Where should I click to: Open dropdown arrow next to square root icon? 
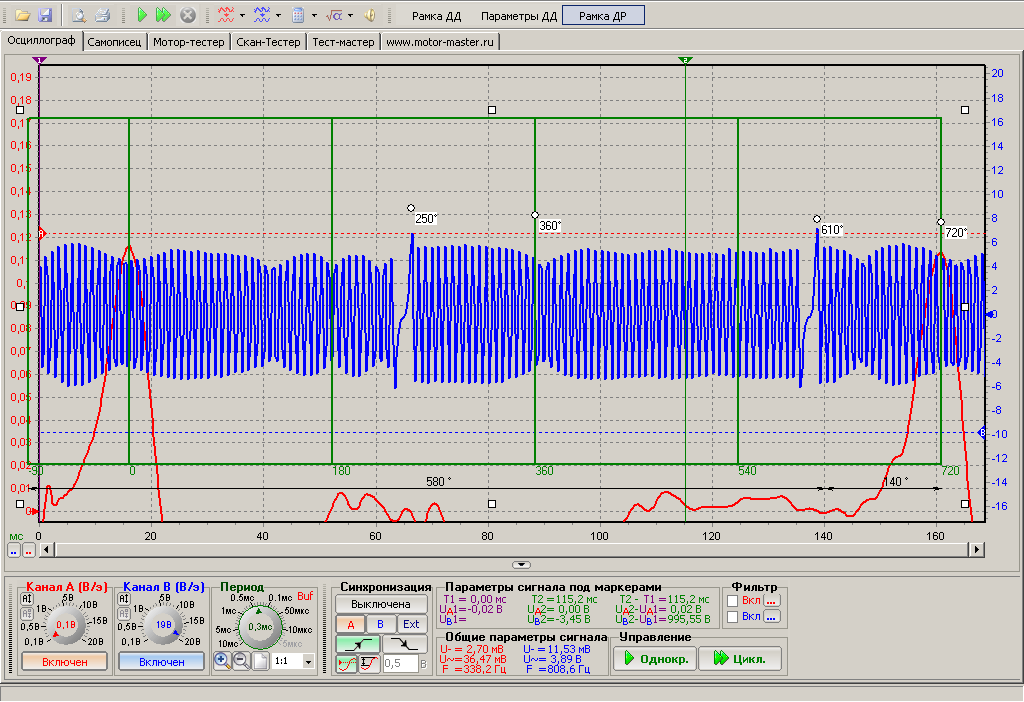point(351,16)
